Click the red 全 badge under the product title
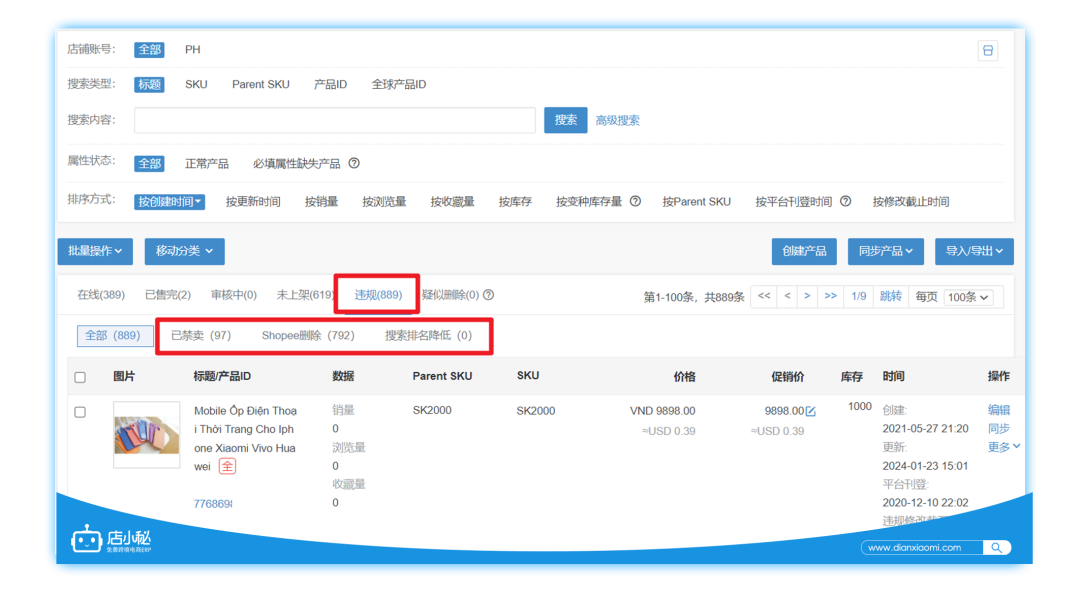 coord(228,465)
